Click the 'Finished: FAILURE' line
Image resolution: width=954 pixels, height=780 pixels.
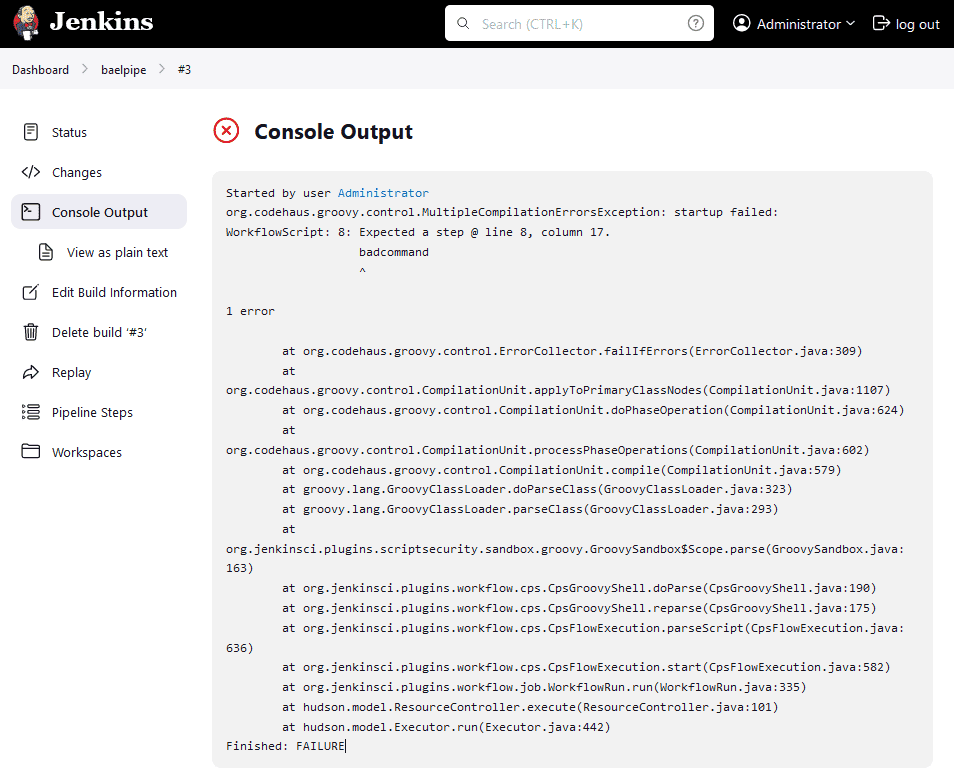point(285,746)
